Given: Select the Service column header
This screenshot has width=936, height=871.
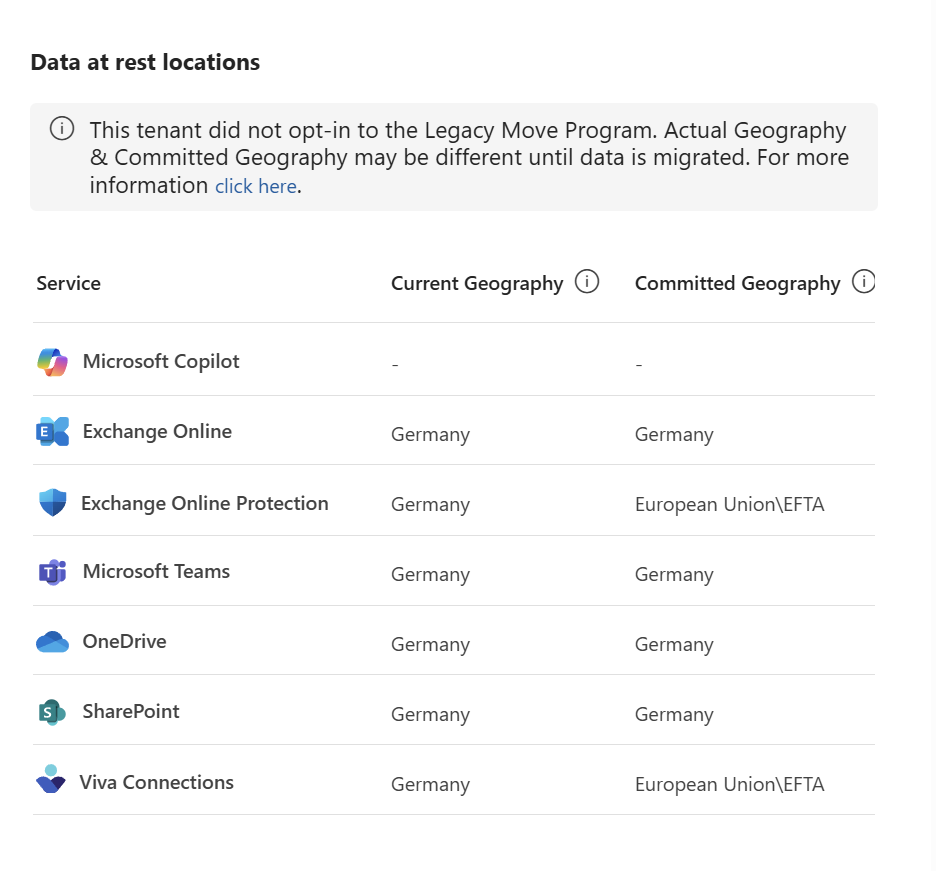Looking at the screenshot, I should 69,283.
